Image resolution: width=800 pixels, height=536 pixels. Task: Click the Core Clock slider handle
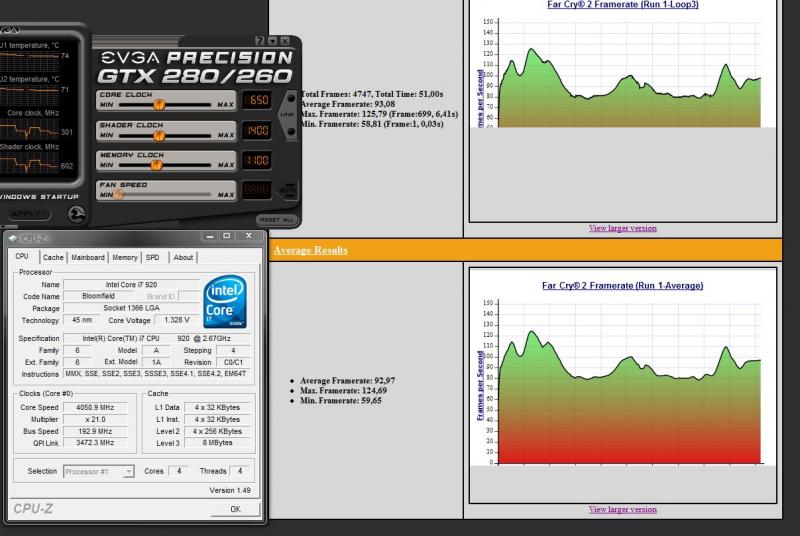[159, 105]
